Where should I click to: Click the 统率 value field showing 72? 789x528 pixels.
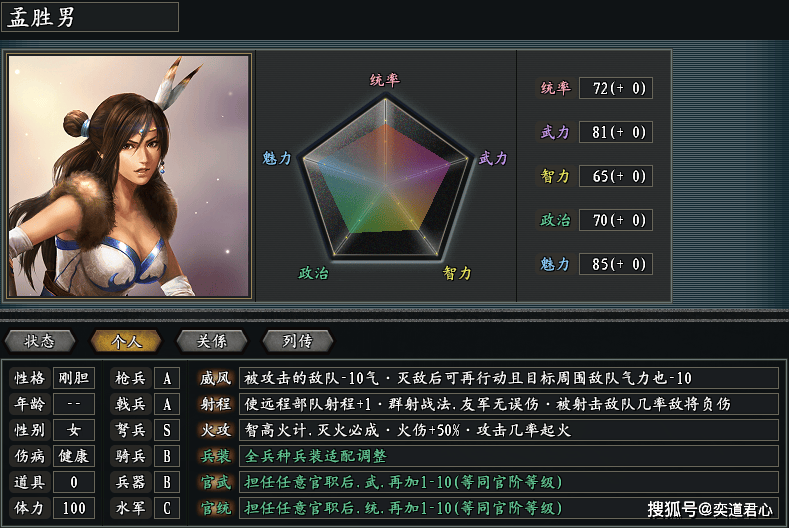tap(616, 88)
